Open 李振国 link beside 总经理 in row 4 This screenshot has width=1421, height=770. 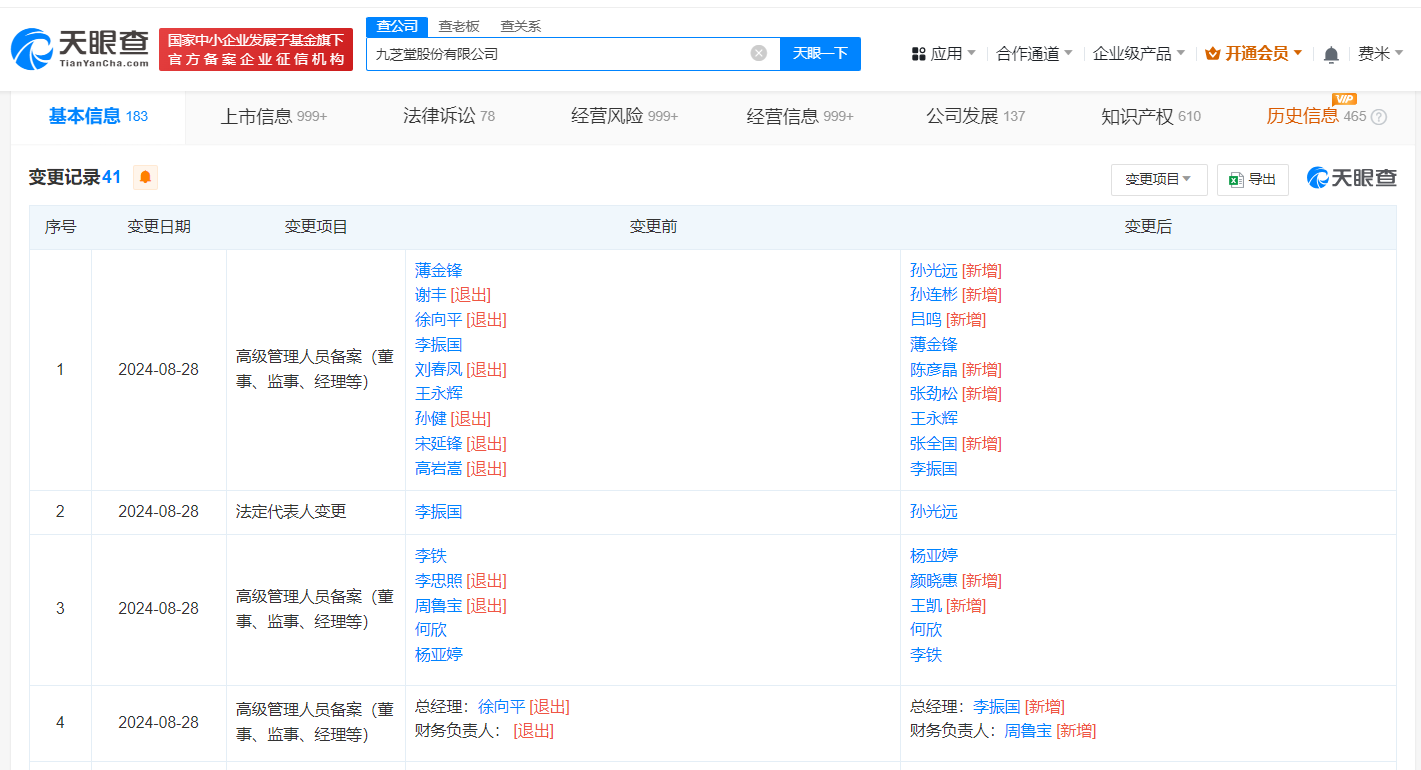click(997, 707)
